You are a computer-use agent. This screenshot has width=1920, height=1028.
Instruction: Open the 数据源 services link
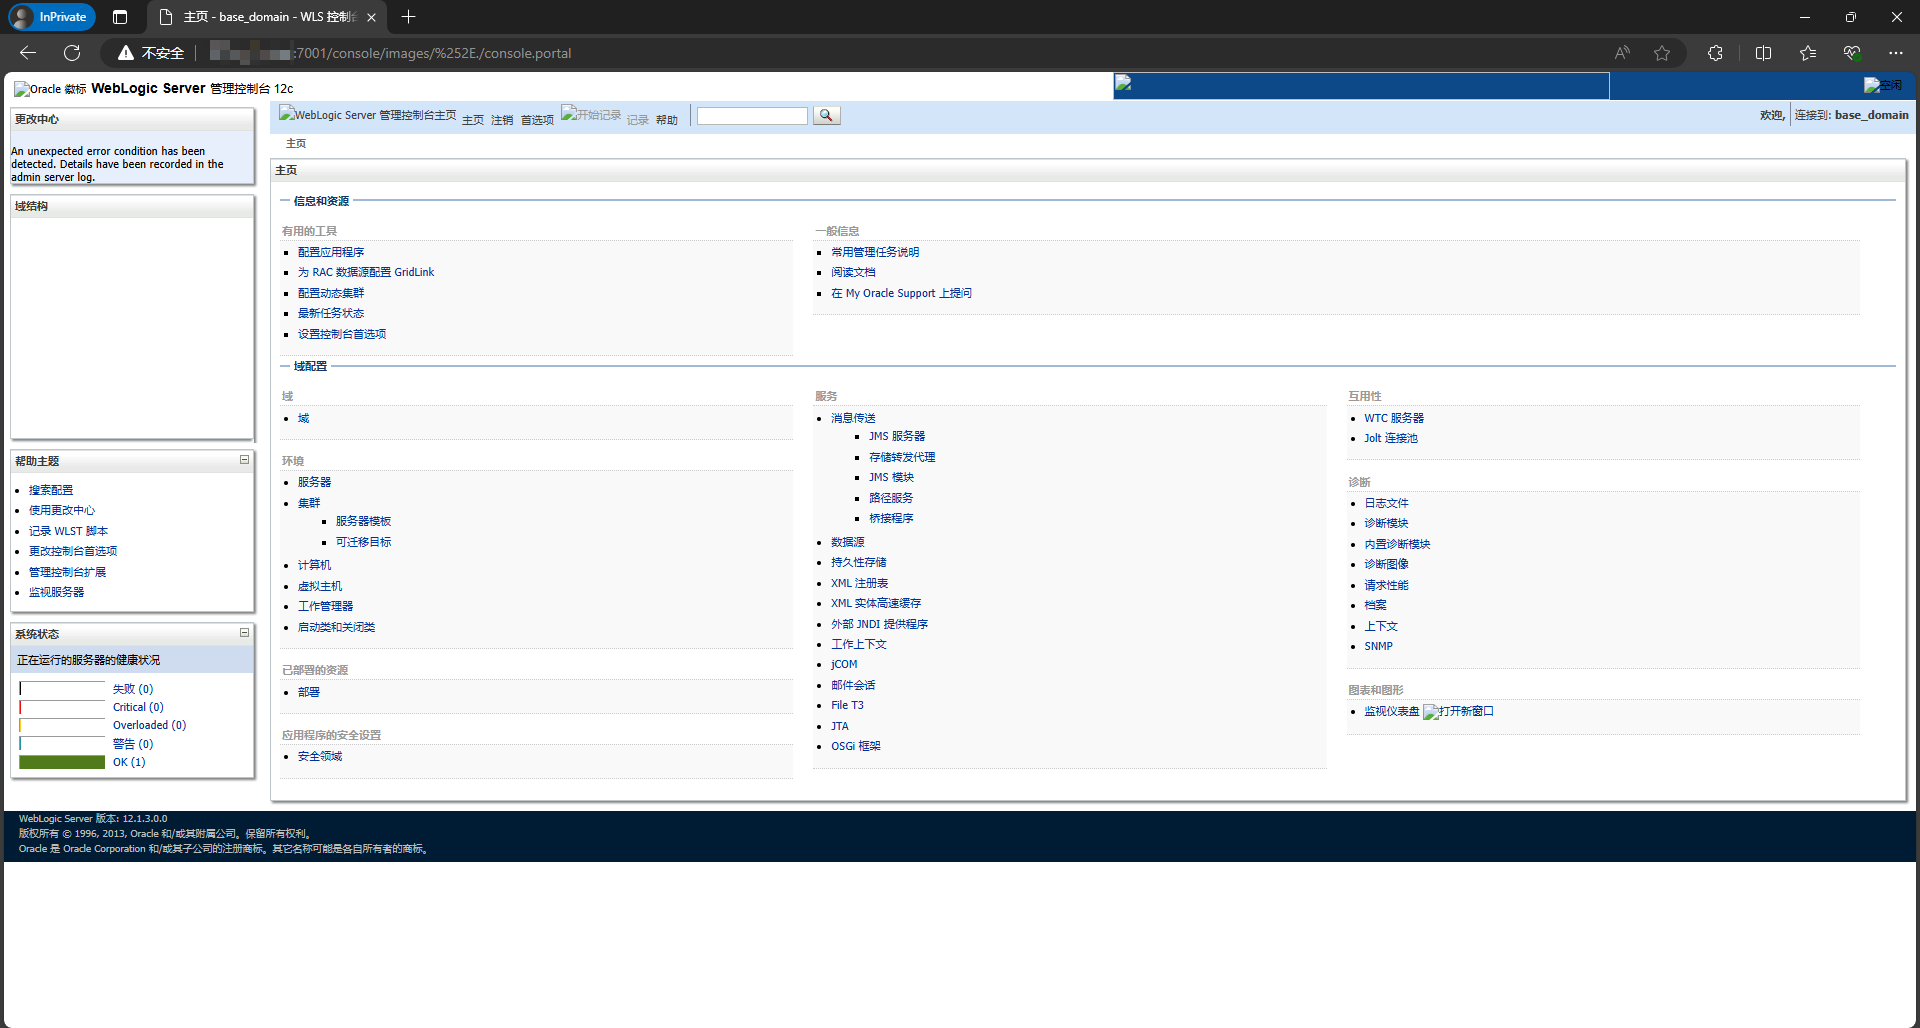[847, 542]
